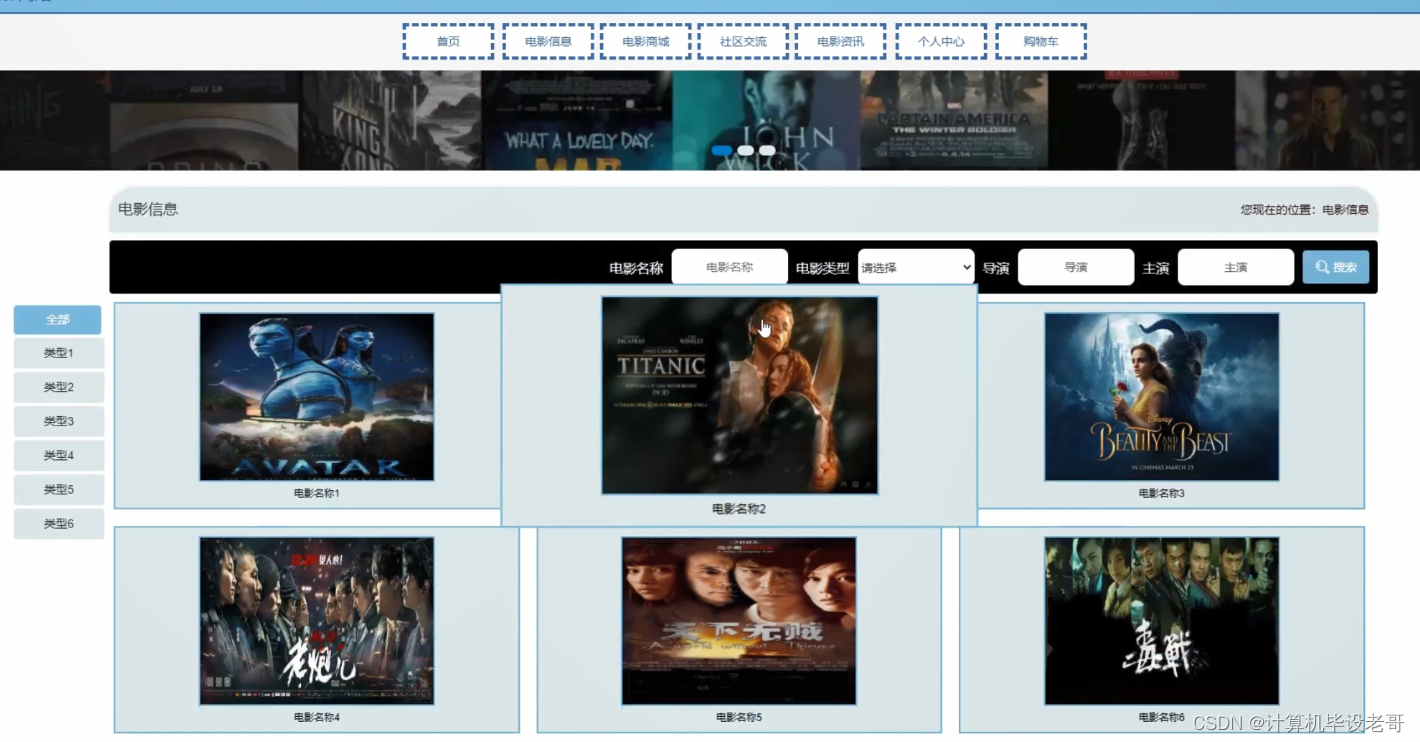Click the 搜索 search button

click(x=1336, y=267)
